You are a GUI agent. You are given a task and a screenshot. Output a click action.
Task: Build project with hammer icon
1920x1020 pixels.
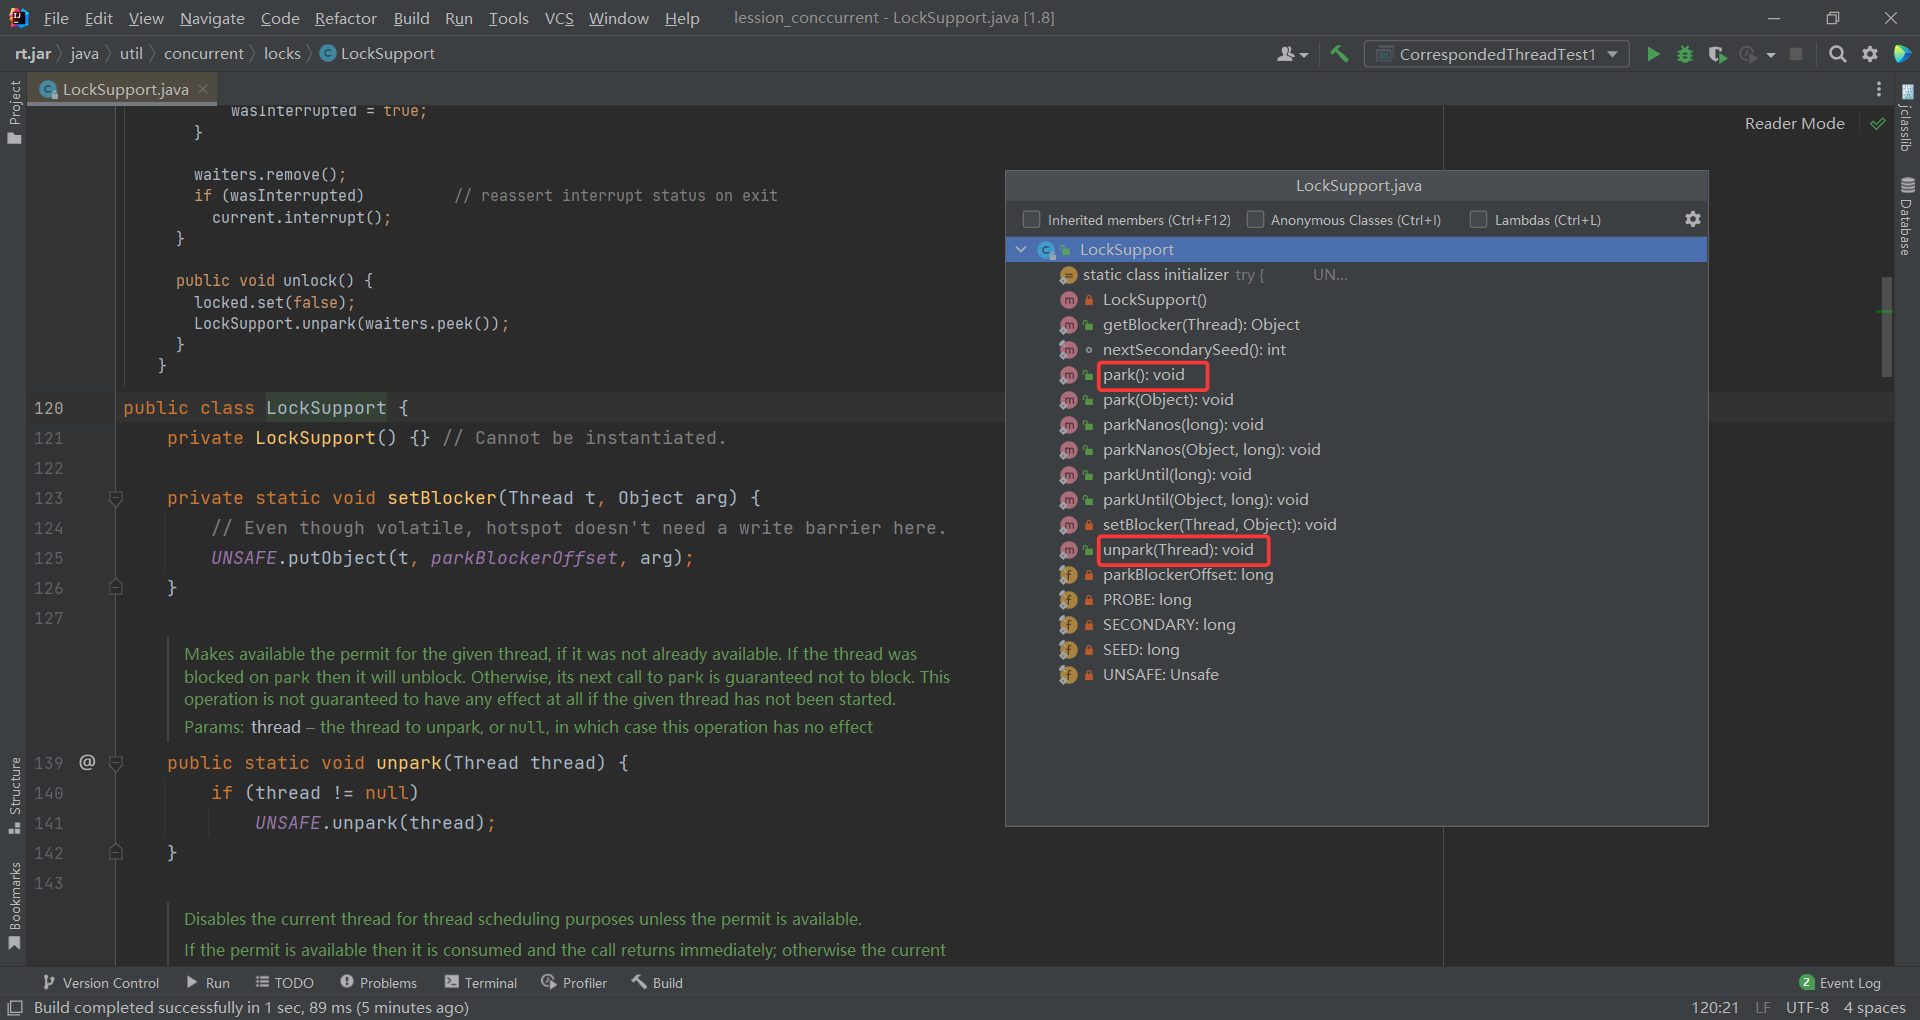point(1340,54)
